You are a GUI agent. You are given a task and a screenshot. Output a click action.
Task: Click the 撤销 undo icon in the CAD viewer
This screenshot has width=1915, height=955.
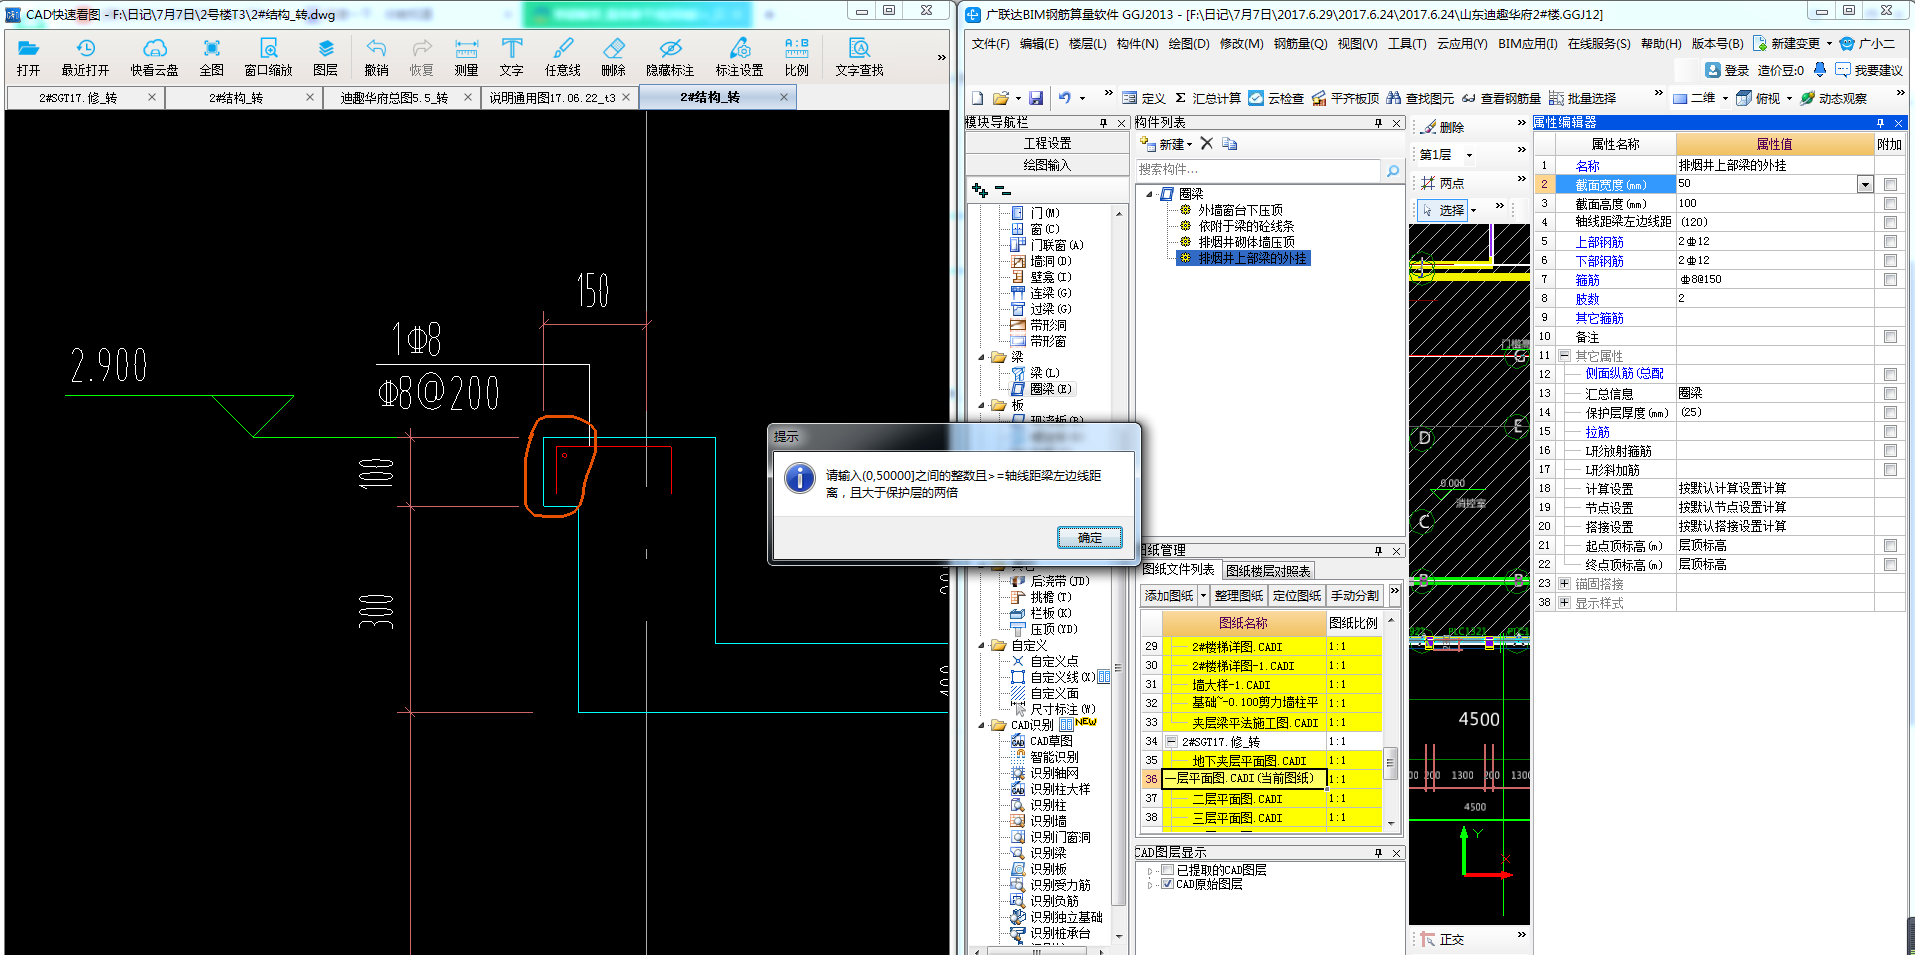pos(376,57)
